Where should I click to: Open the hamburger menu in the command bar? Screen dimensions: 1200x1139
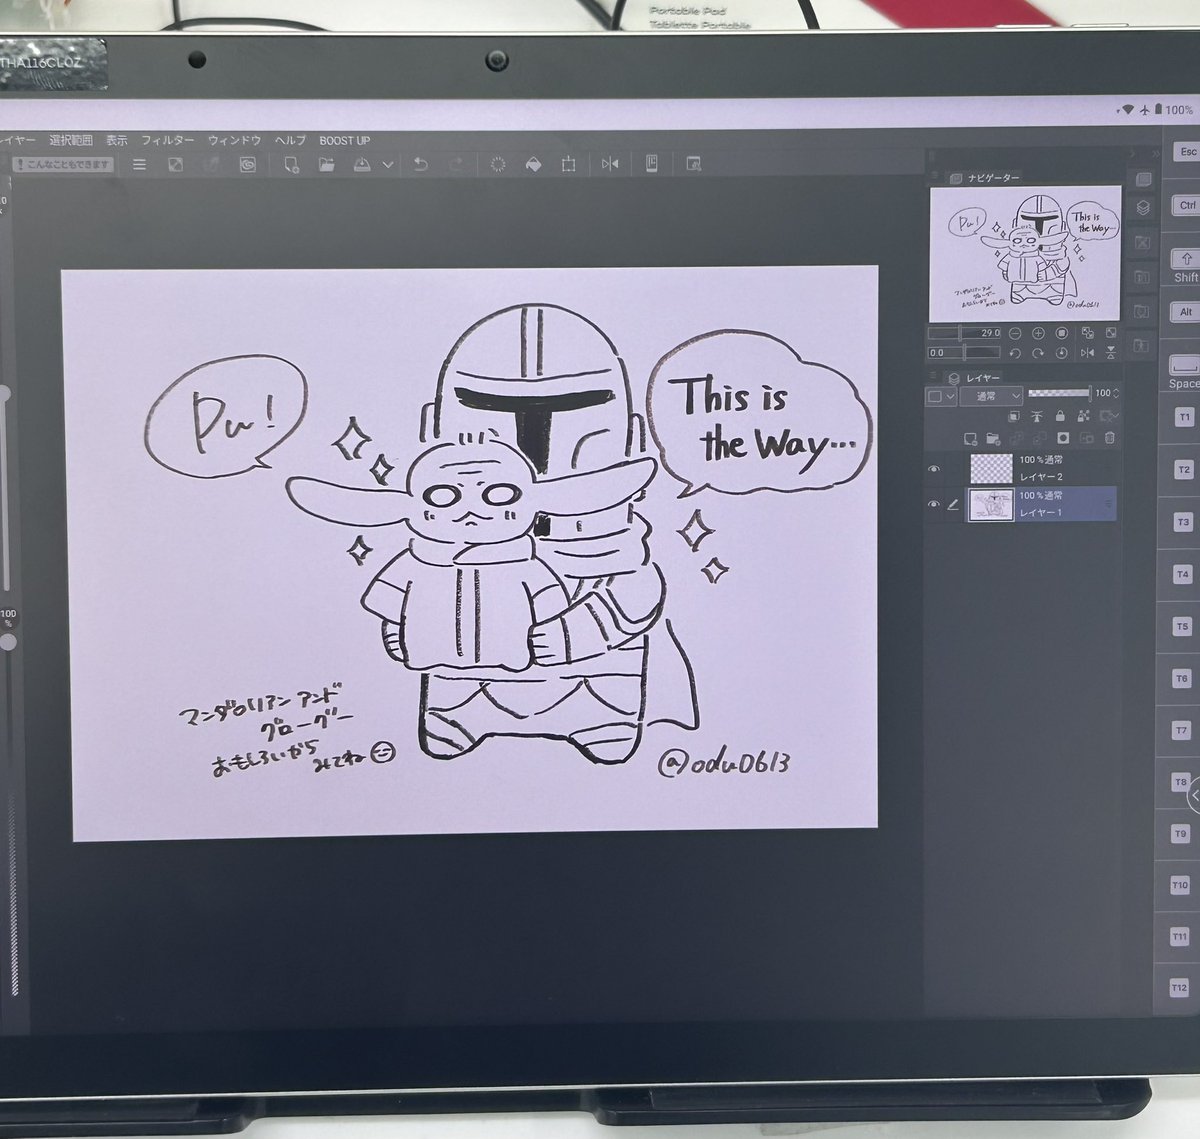[140, 165]
